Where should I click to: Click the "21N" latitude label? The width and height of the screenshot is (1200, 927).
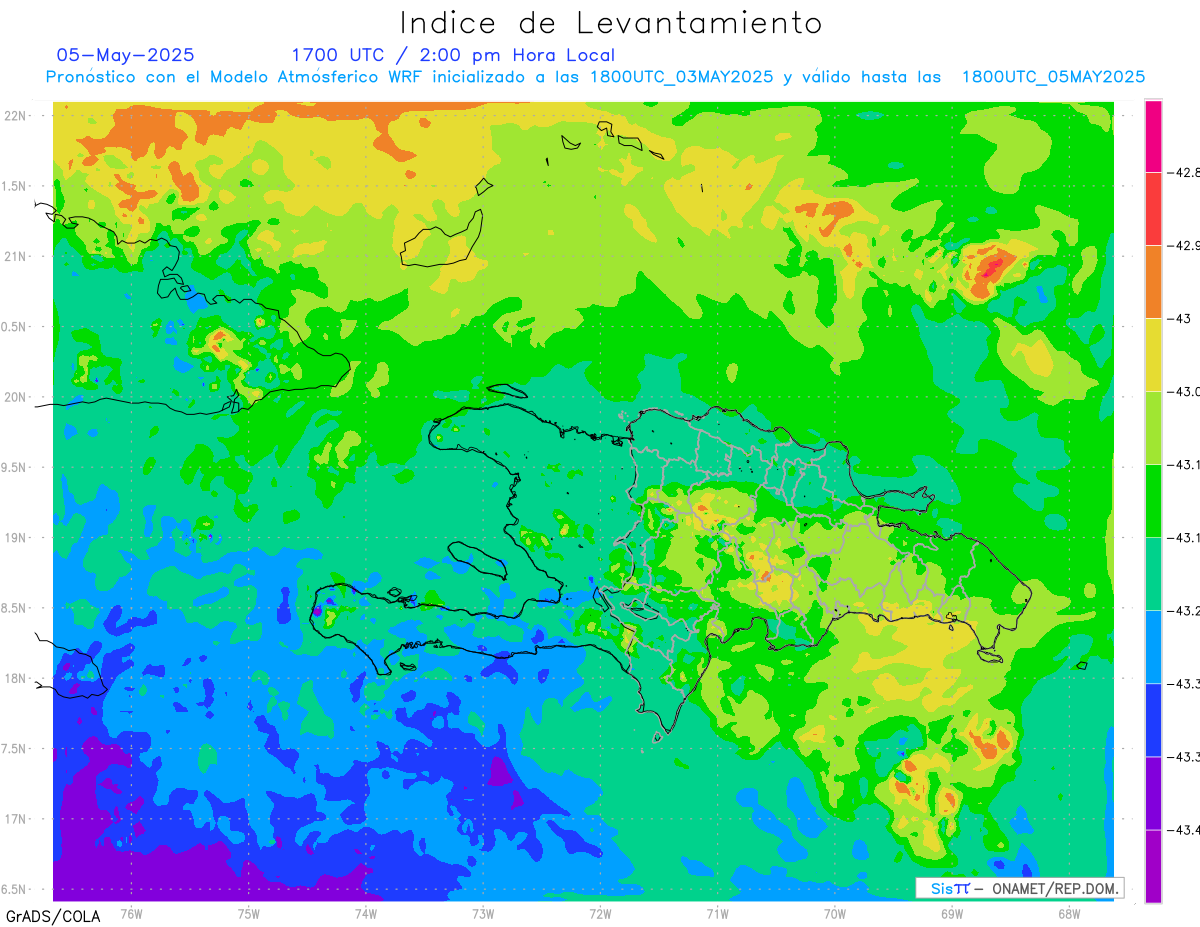(17, 256)
